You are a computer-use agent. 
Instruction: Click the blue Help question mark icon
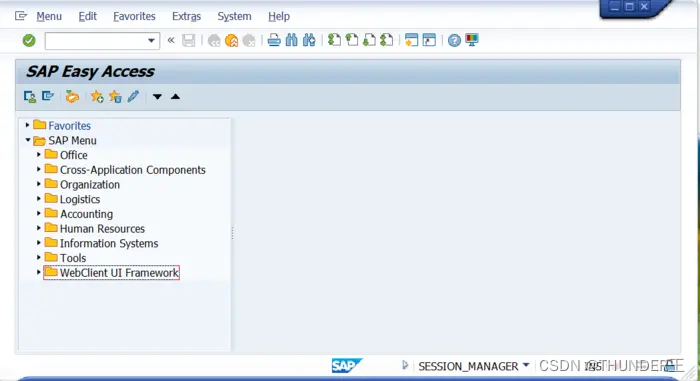(x=454, y=41)
